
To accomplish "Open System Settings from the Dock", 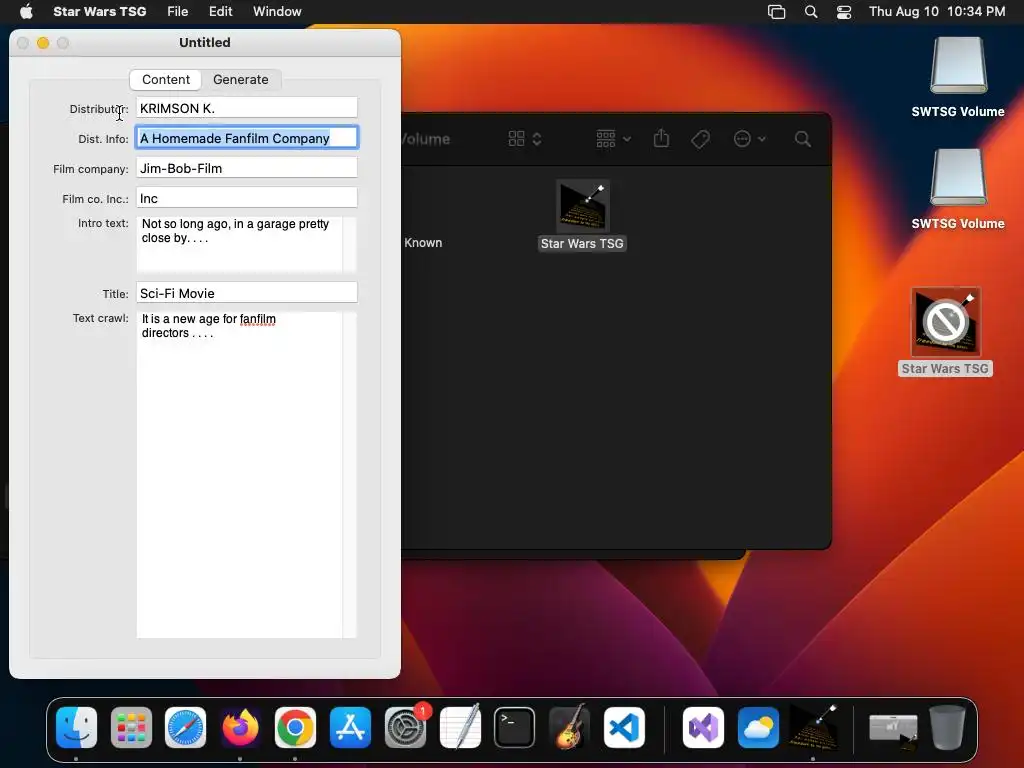I will tap(405, 728).
